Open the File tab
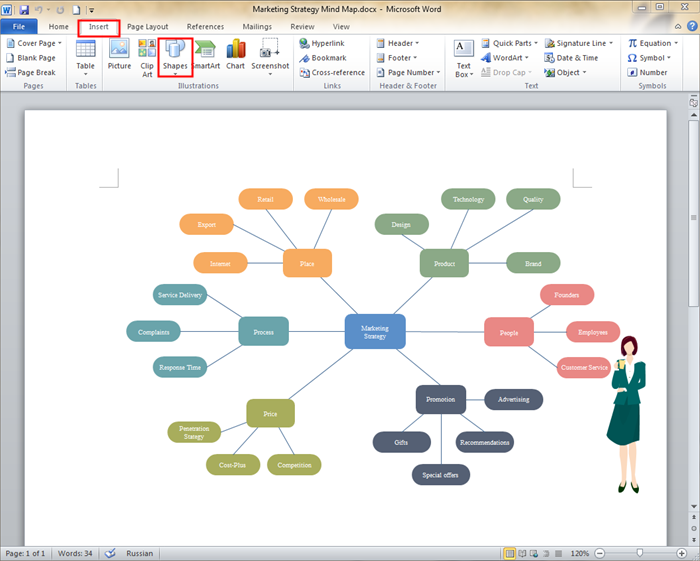The image size is (700, 561). [x=19, y=27]
